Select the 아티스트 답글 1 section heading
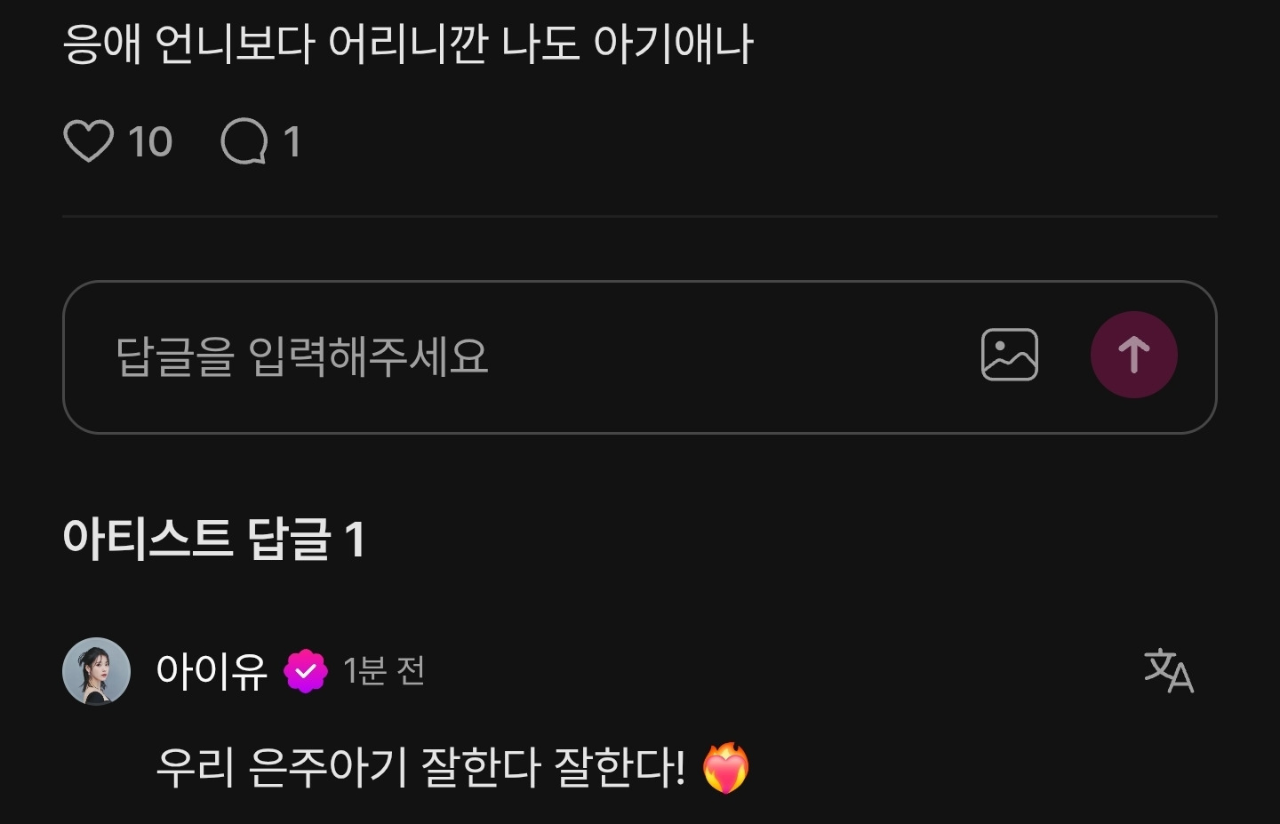Screen dimensions: 1280x824 point(213,539)
